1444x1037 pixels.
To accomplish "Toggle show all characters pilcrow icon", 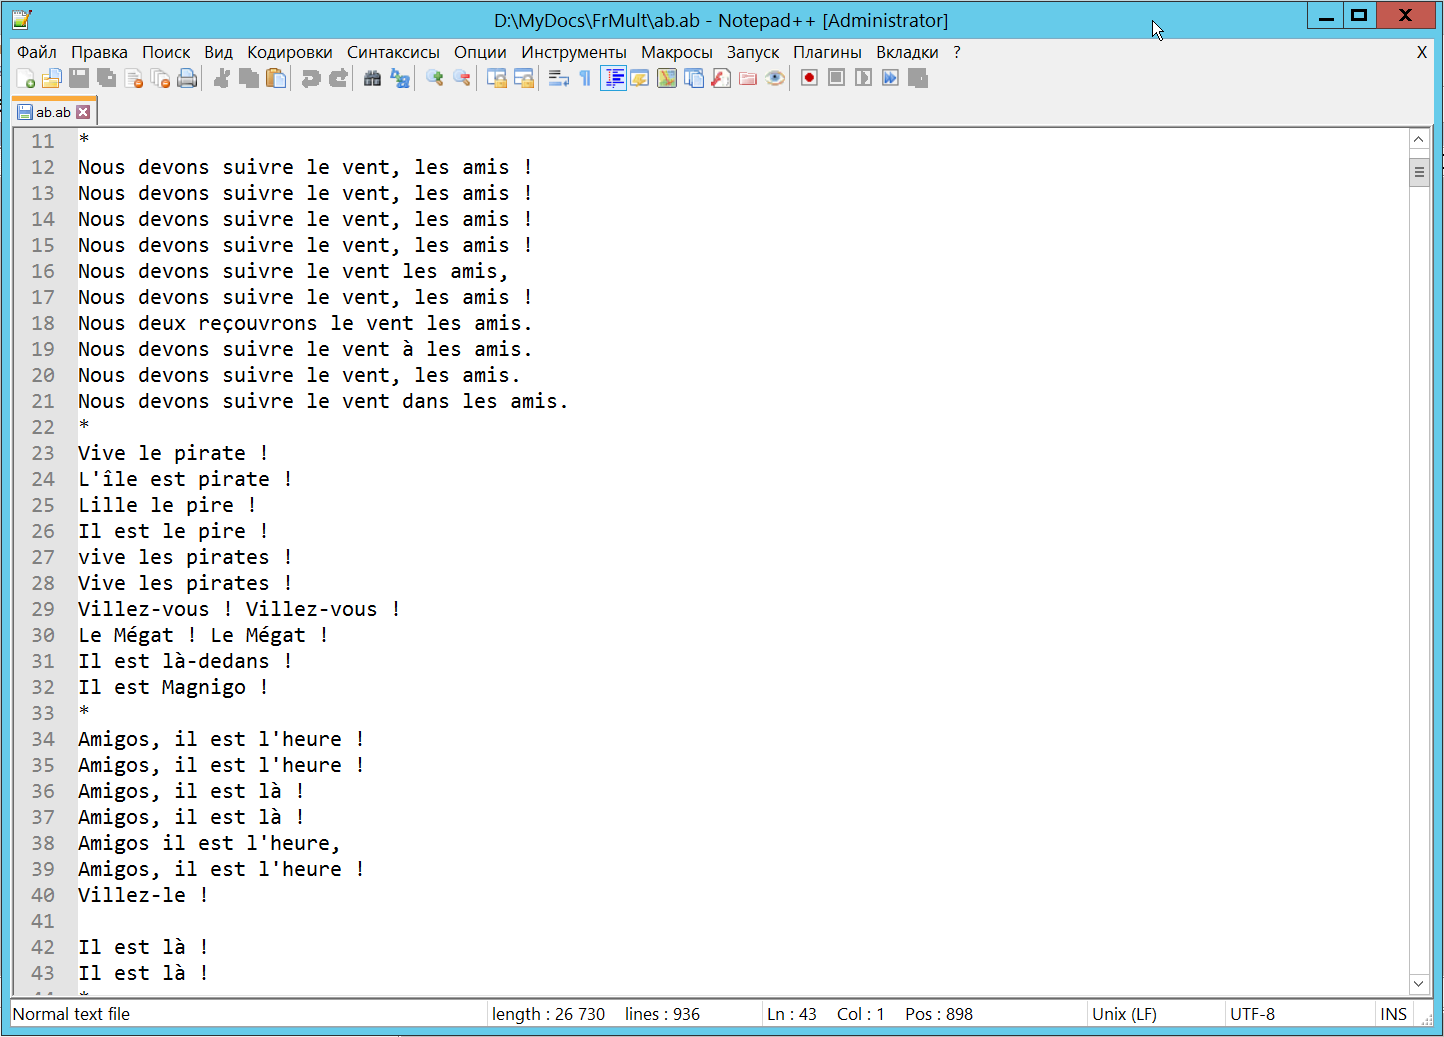I will tap(585, 79).
